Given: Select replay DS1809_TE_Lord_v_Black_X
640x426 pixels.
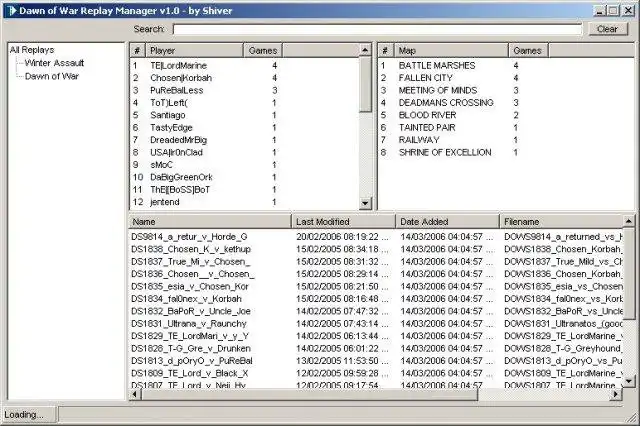Looking at the screenshot, I should point(189,373).
